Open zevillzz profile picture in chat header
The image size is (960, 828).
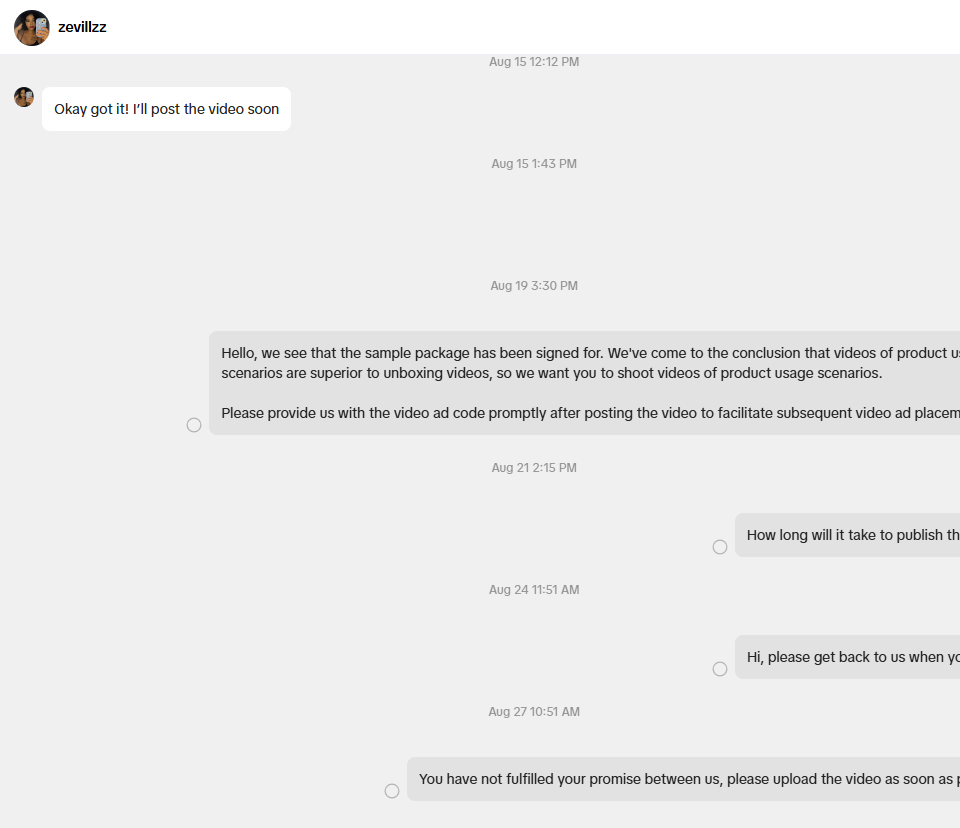[x=32, y=28]
